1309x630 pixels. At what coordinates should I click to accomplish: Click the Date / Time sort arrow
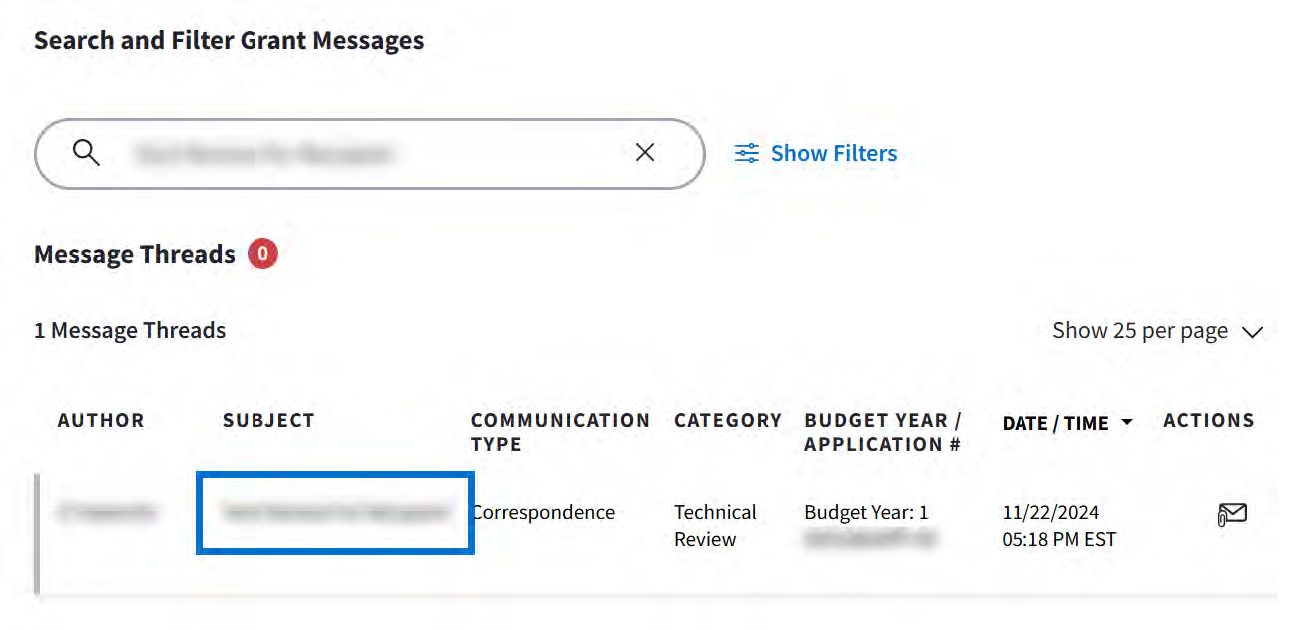1127,422
